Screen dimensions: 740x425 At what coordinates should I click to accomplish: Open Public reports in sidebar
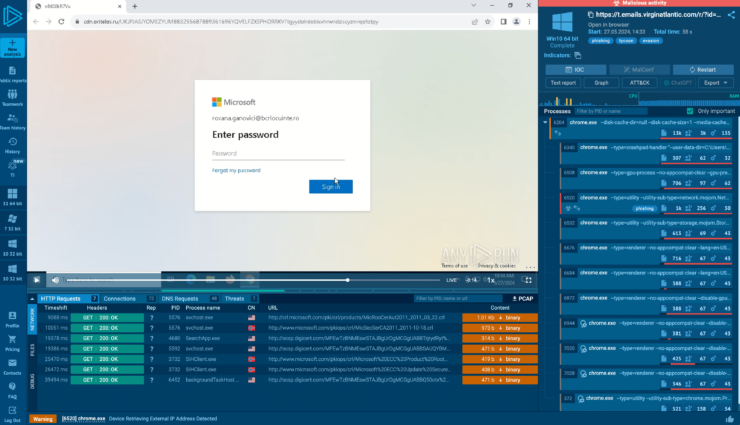[12, 75]
